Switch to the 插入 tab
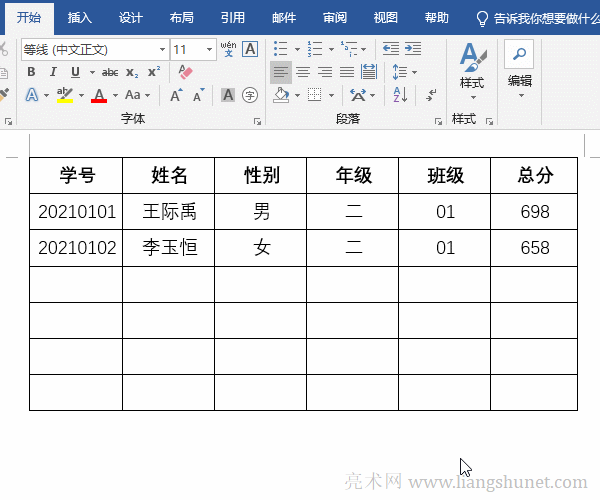 (x=80, y=18)
